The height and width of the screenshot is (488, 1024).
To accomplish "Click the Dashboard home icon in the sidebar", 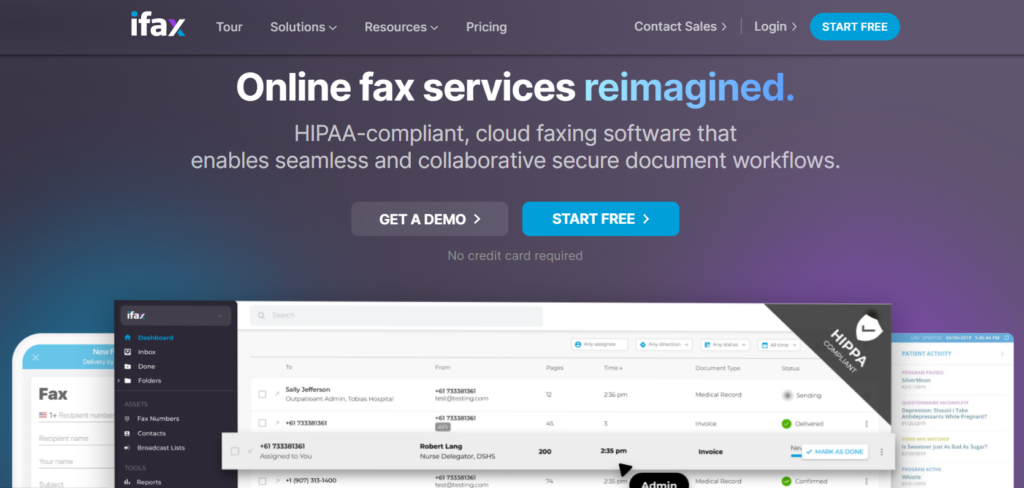I will click(x=127, y=338).
